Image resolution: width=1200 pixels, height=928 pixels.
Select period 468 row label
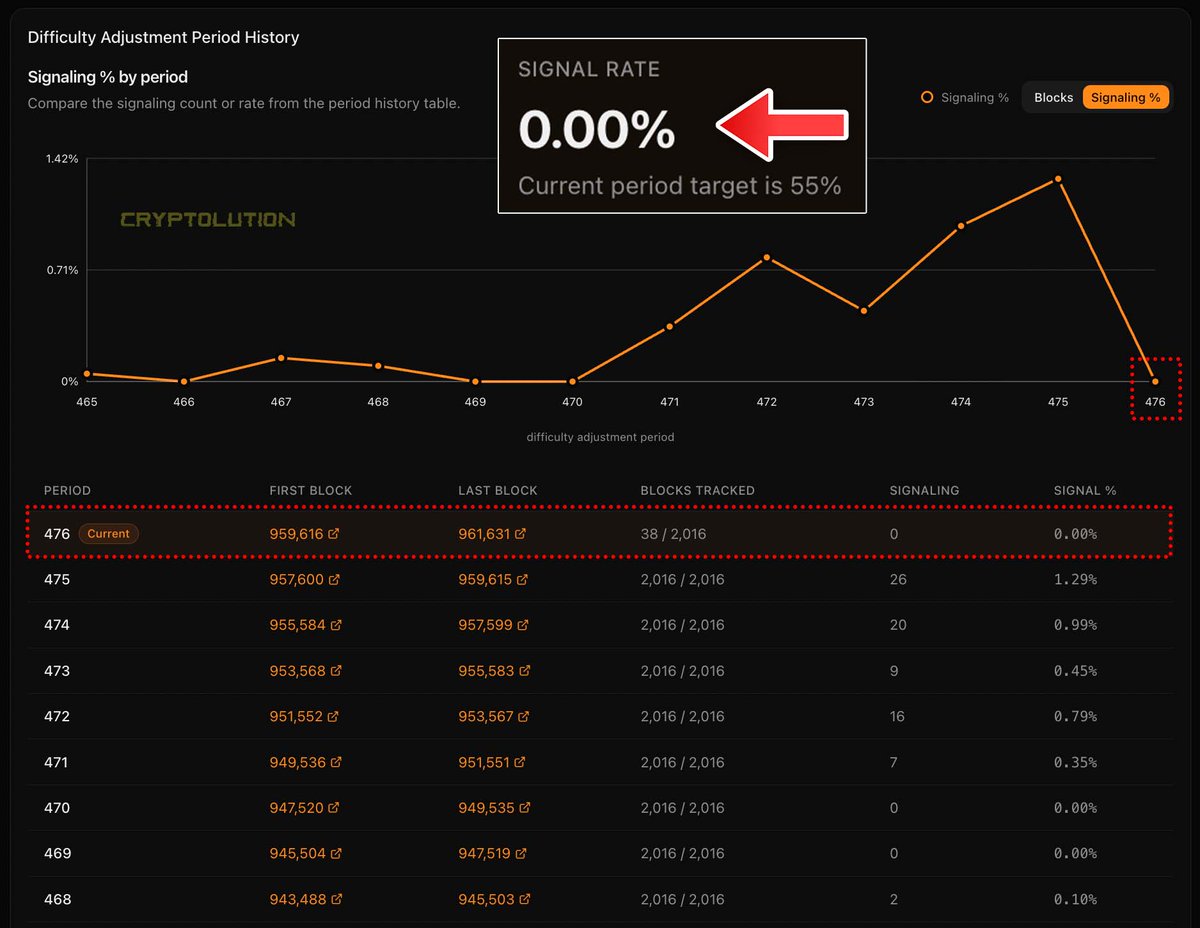(x=57, y=900)
